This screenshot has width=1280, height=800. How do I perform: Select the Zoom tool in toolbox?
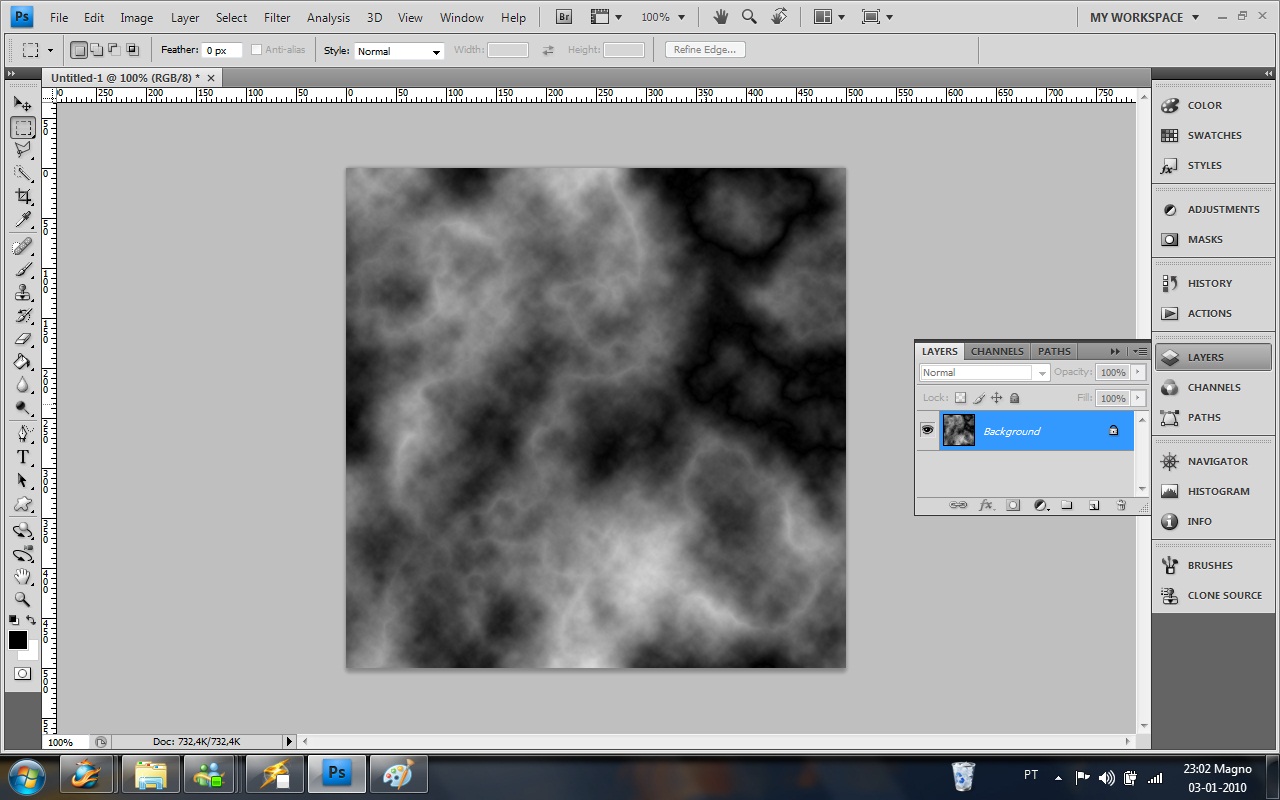click(x=22, y=600)
